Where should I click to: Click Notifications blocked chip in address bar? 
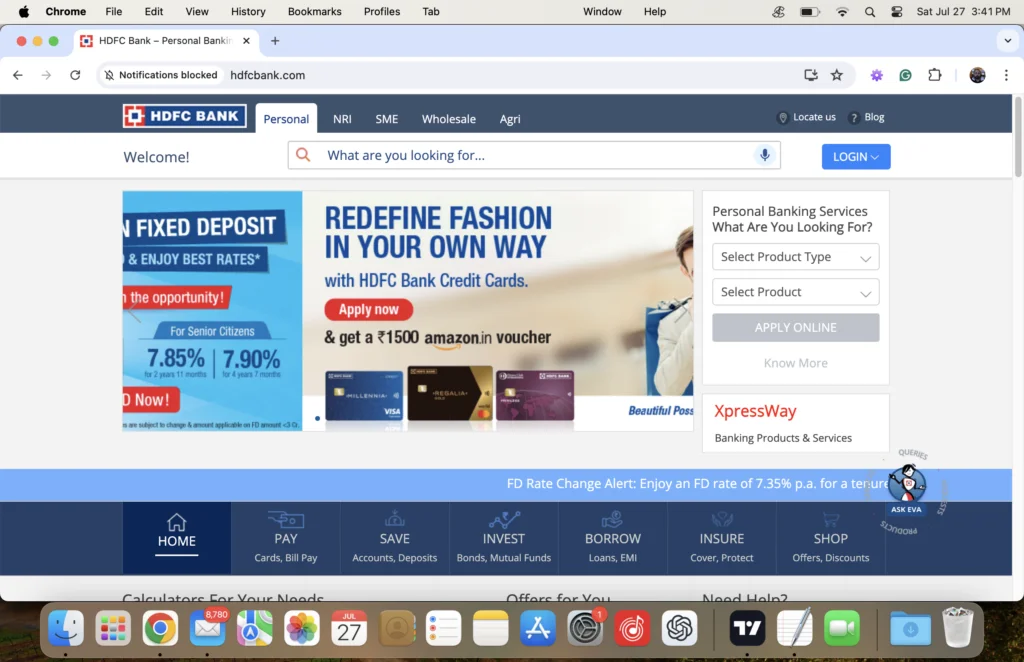(x=161, y=75)
